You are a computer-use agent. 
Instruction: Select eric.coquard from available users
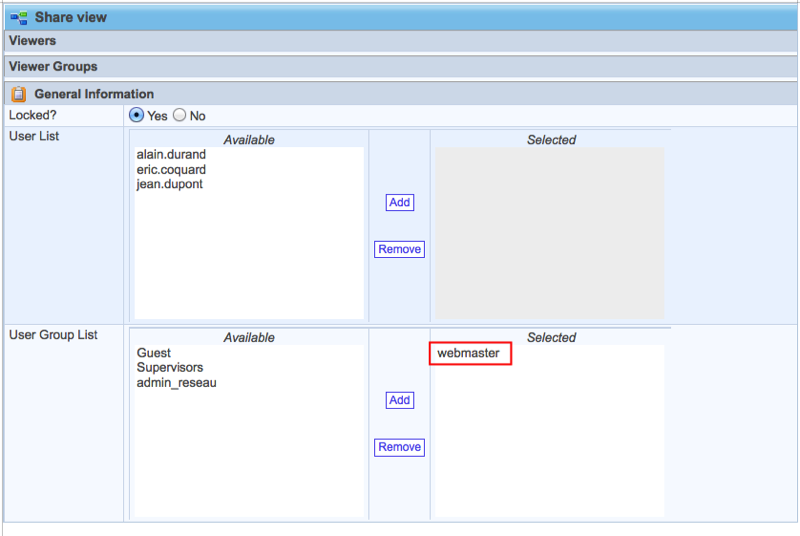tap(171, 170)
